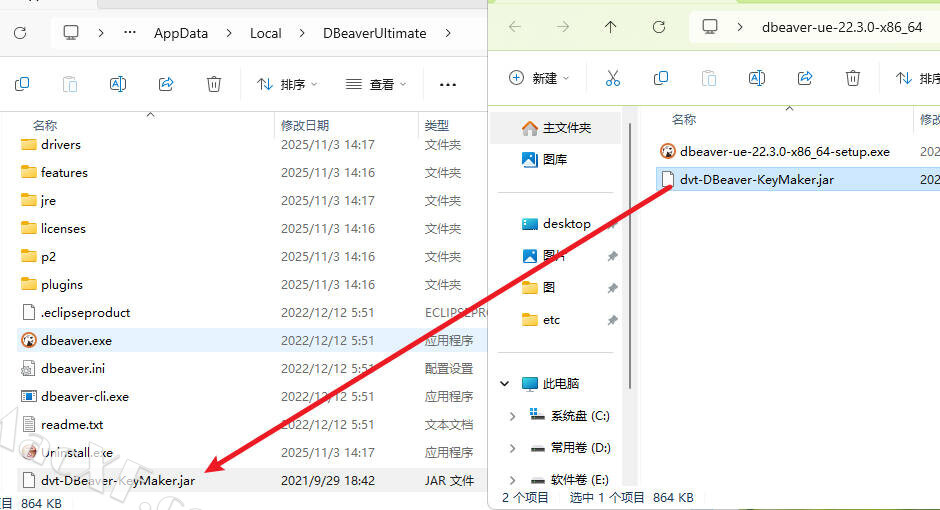Open the desktop pinned folder in sidebar
This screenshot has width=940, height=510.
coord(566,224)
